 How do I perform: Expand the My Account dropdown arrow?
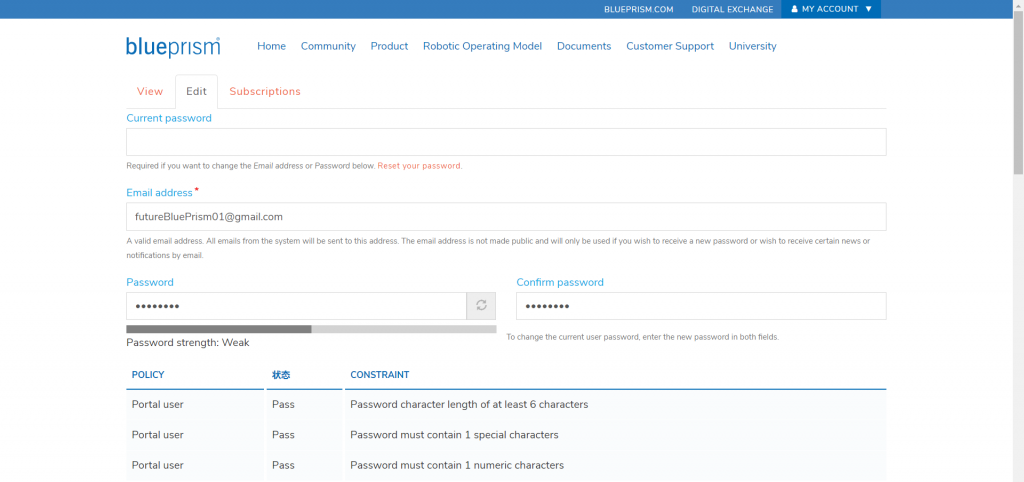[869, 9]
